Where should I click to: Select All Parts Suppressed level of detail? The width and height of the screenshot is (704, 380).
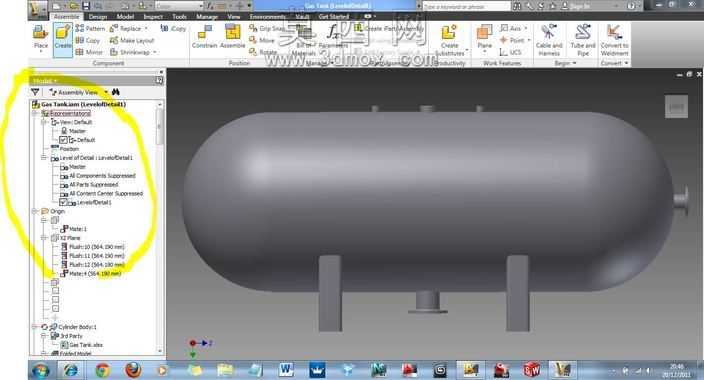click(89, 185)
